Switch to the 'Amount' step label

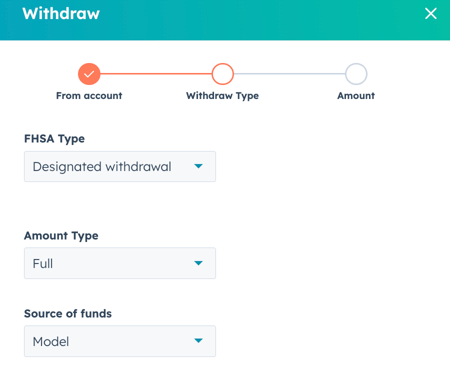pyautogui.click(x=356, y=96)
